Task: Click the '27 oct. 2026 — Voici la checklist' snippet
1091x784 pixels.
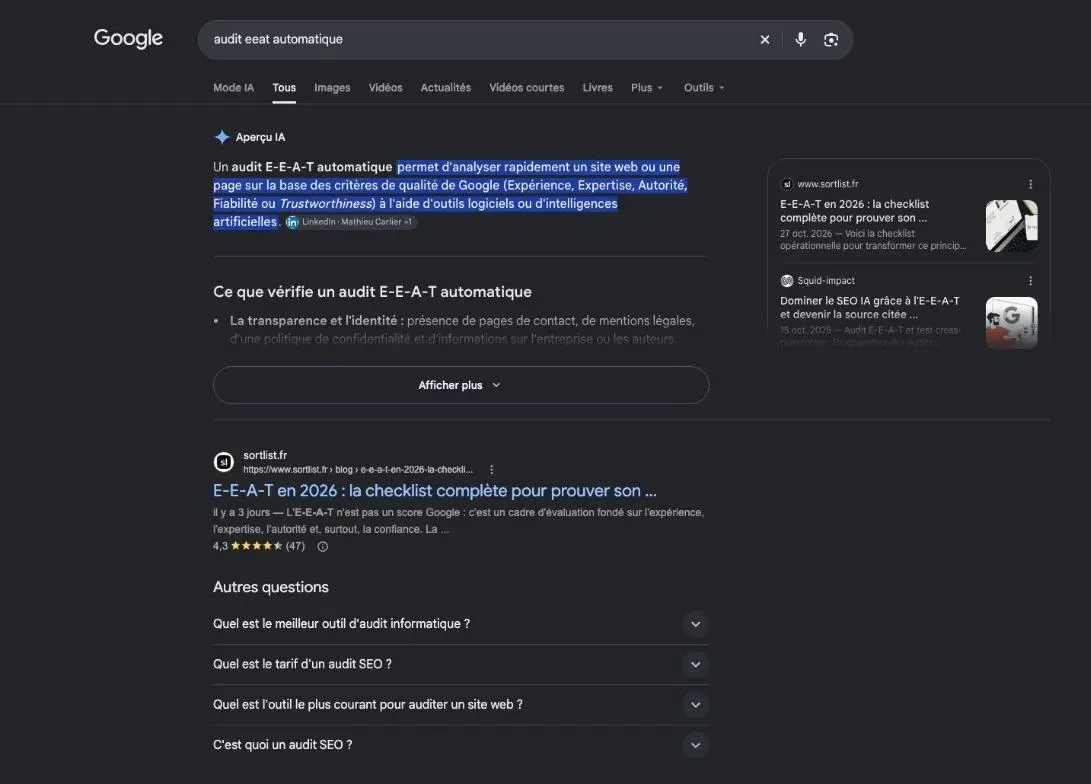Action: coord(873,239)
